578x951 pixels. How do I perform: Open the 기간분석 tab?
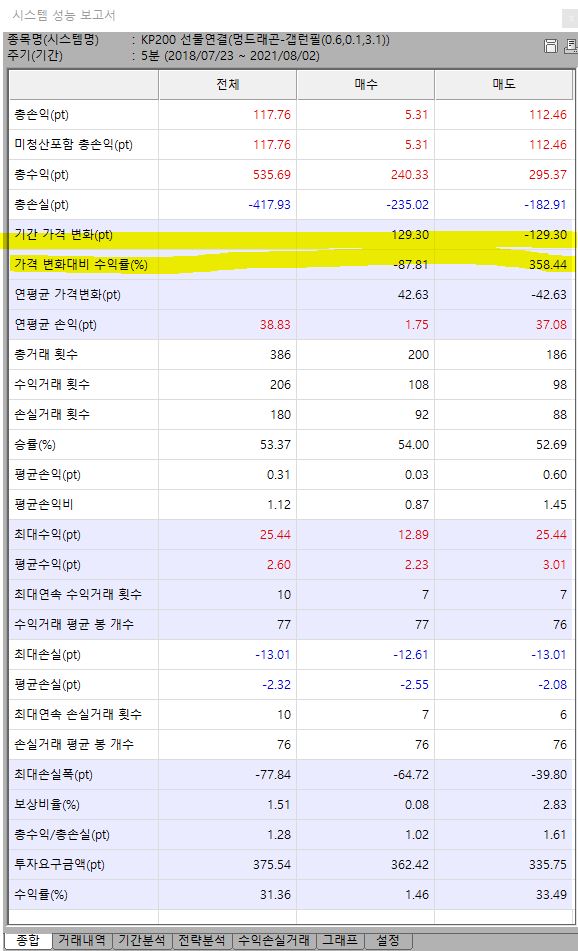(142, 940)
